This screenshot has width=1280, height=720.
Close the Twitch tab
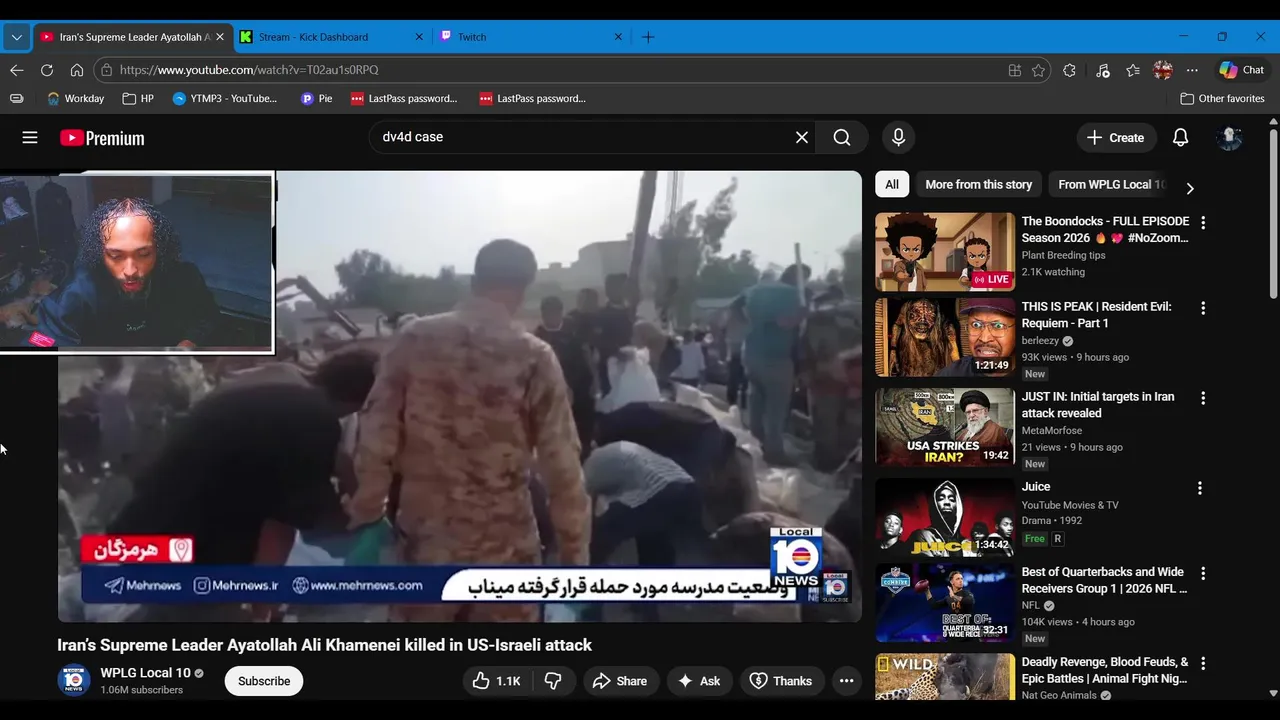coord(618,37)
